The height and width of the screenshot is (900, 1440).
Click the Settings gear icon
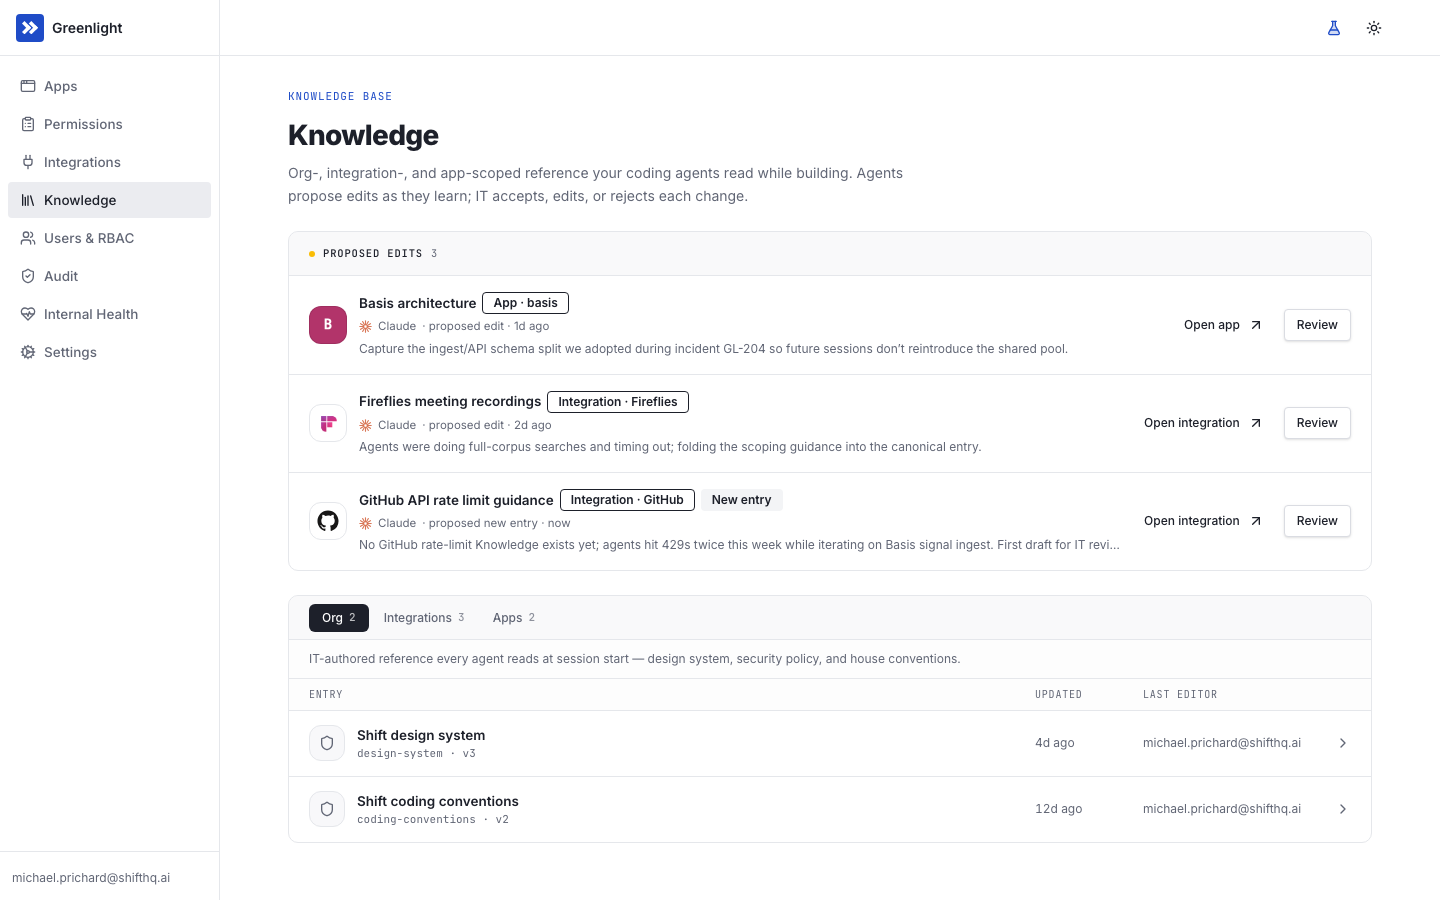[x=28, y=352]
